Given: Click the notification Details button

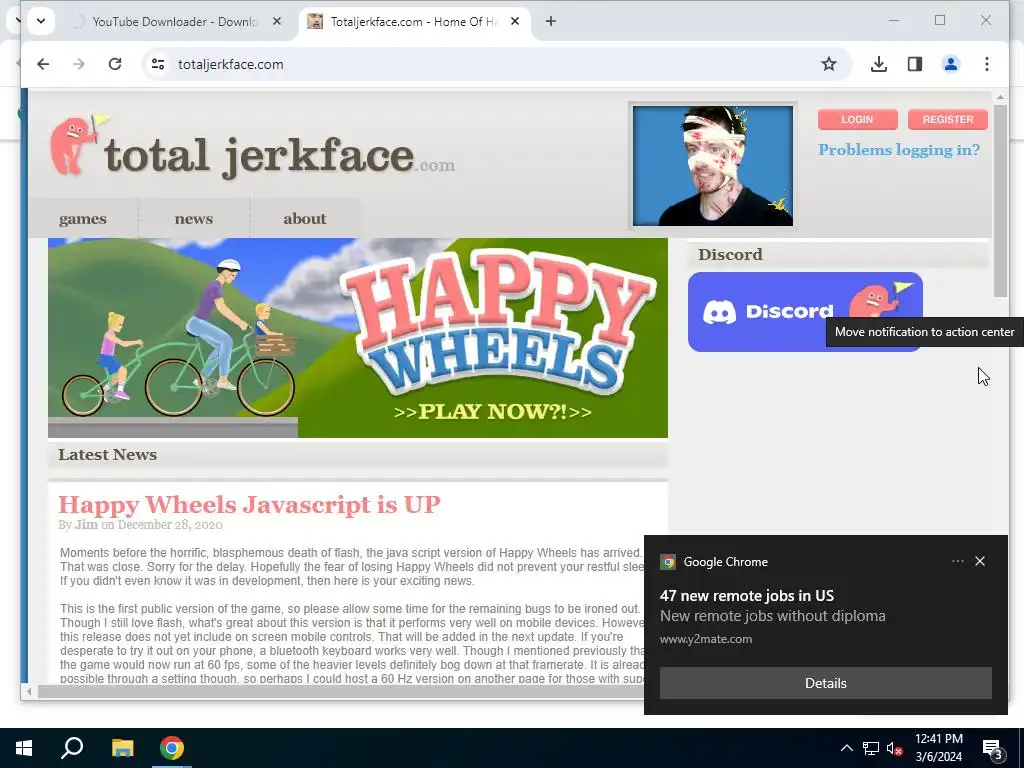Looking at the screenshot, I should pyautogui.click(x=825, y=683).
